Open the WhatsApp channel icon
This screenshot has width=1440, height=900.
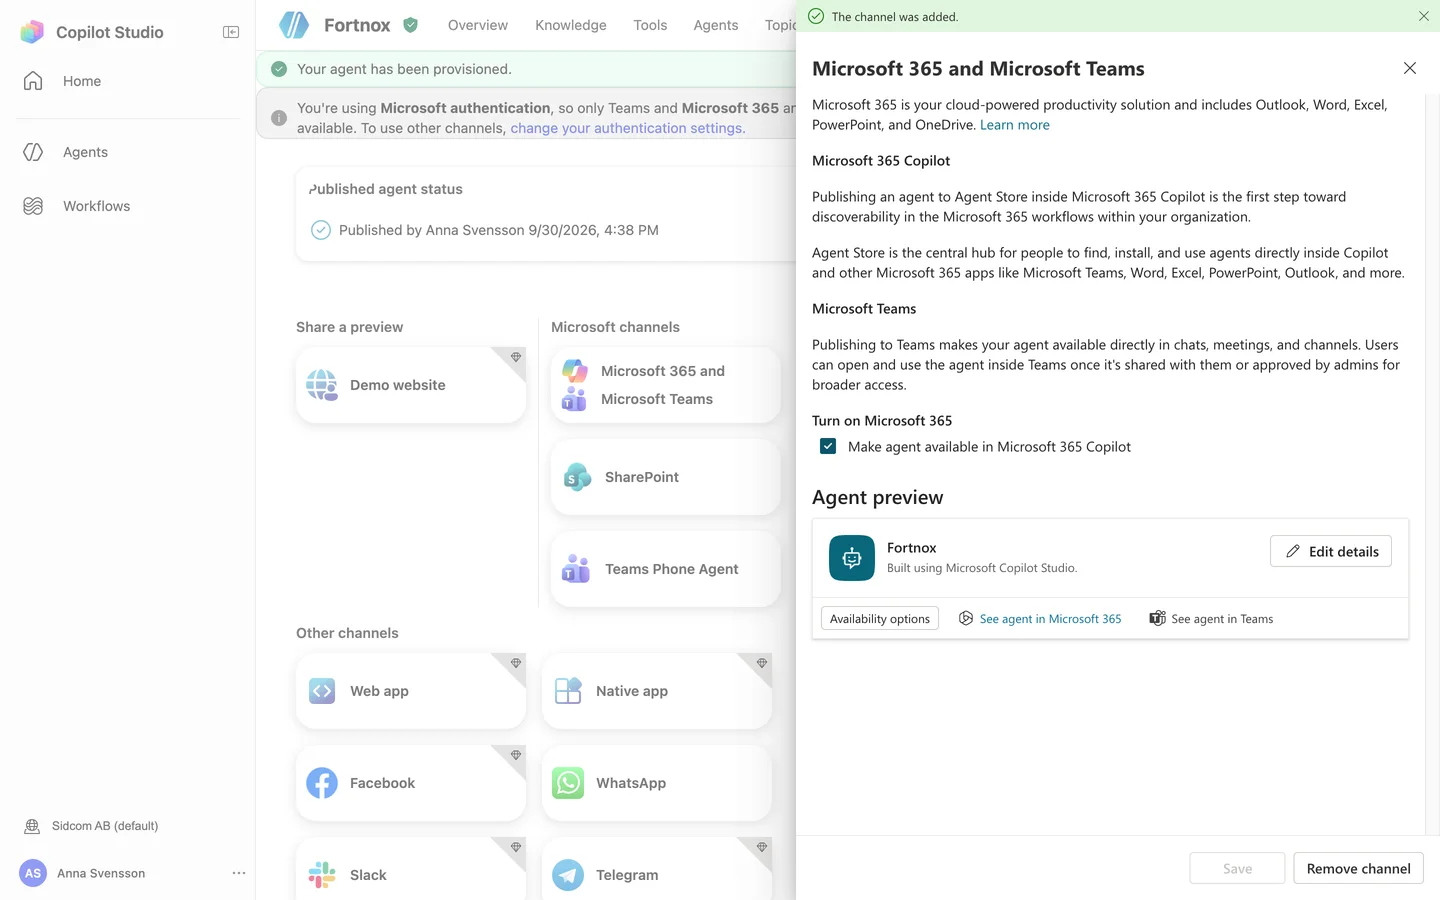click(x=568, y=783)
